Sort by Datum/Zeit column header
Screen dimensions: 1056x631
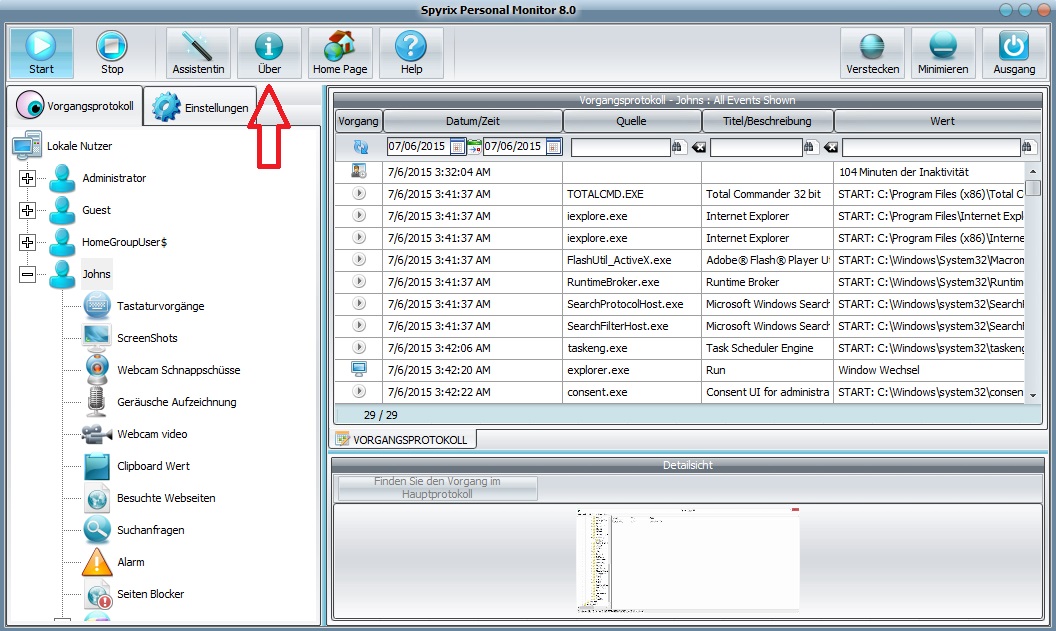(x=473, y=121)
